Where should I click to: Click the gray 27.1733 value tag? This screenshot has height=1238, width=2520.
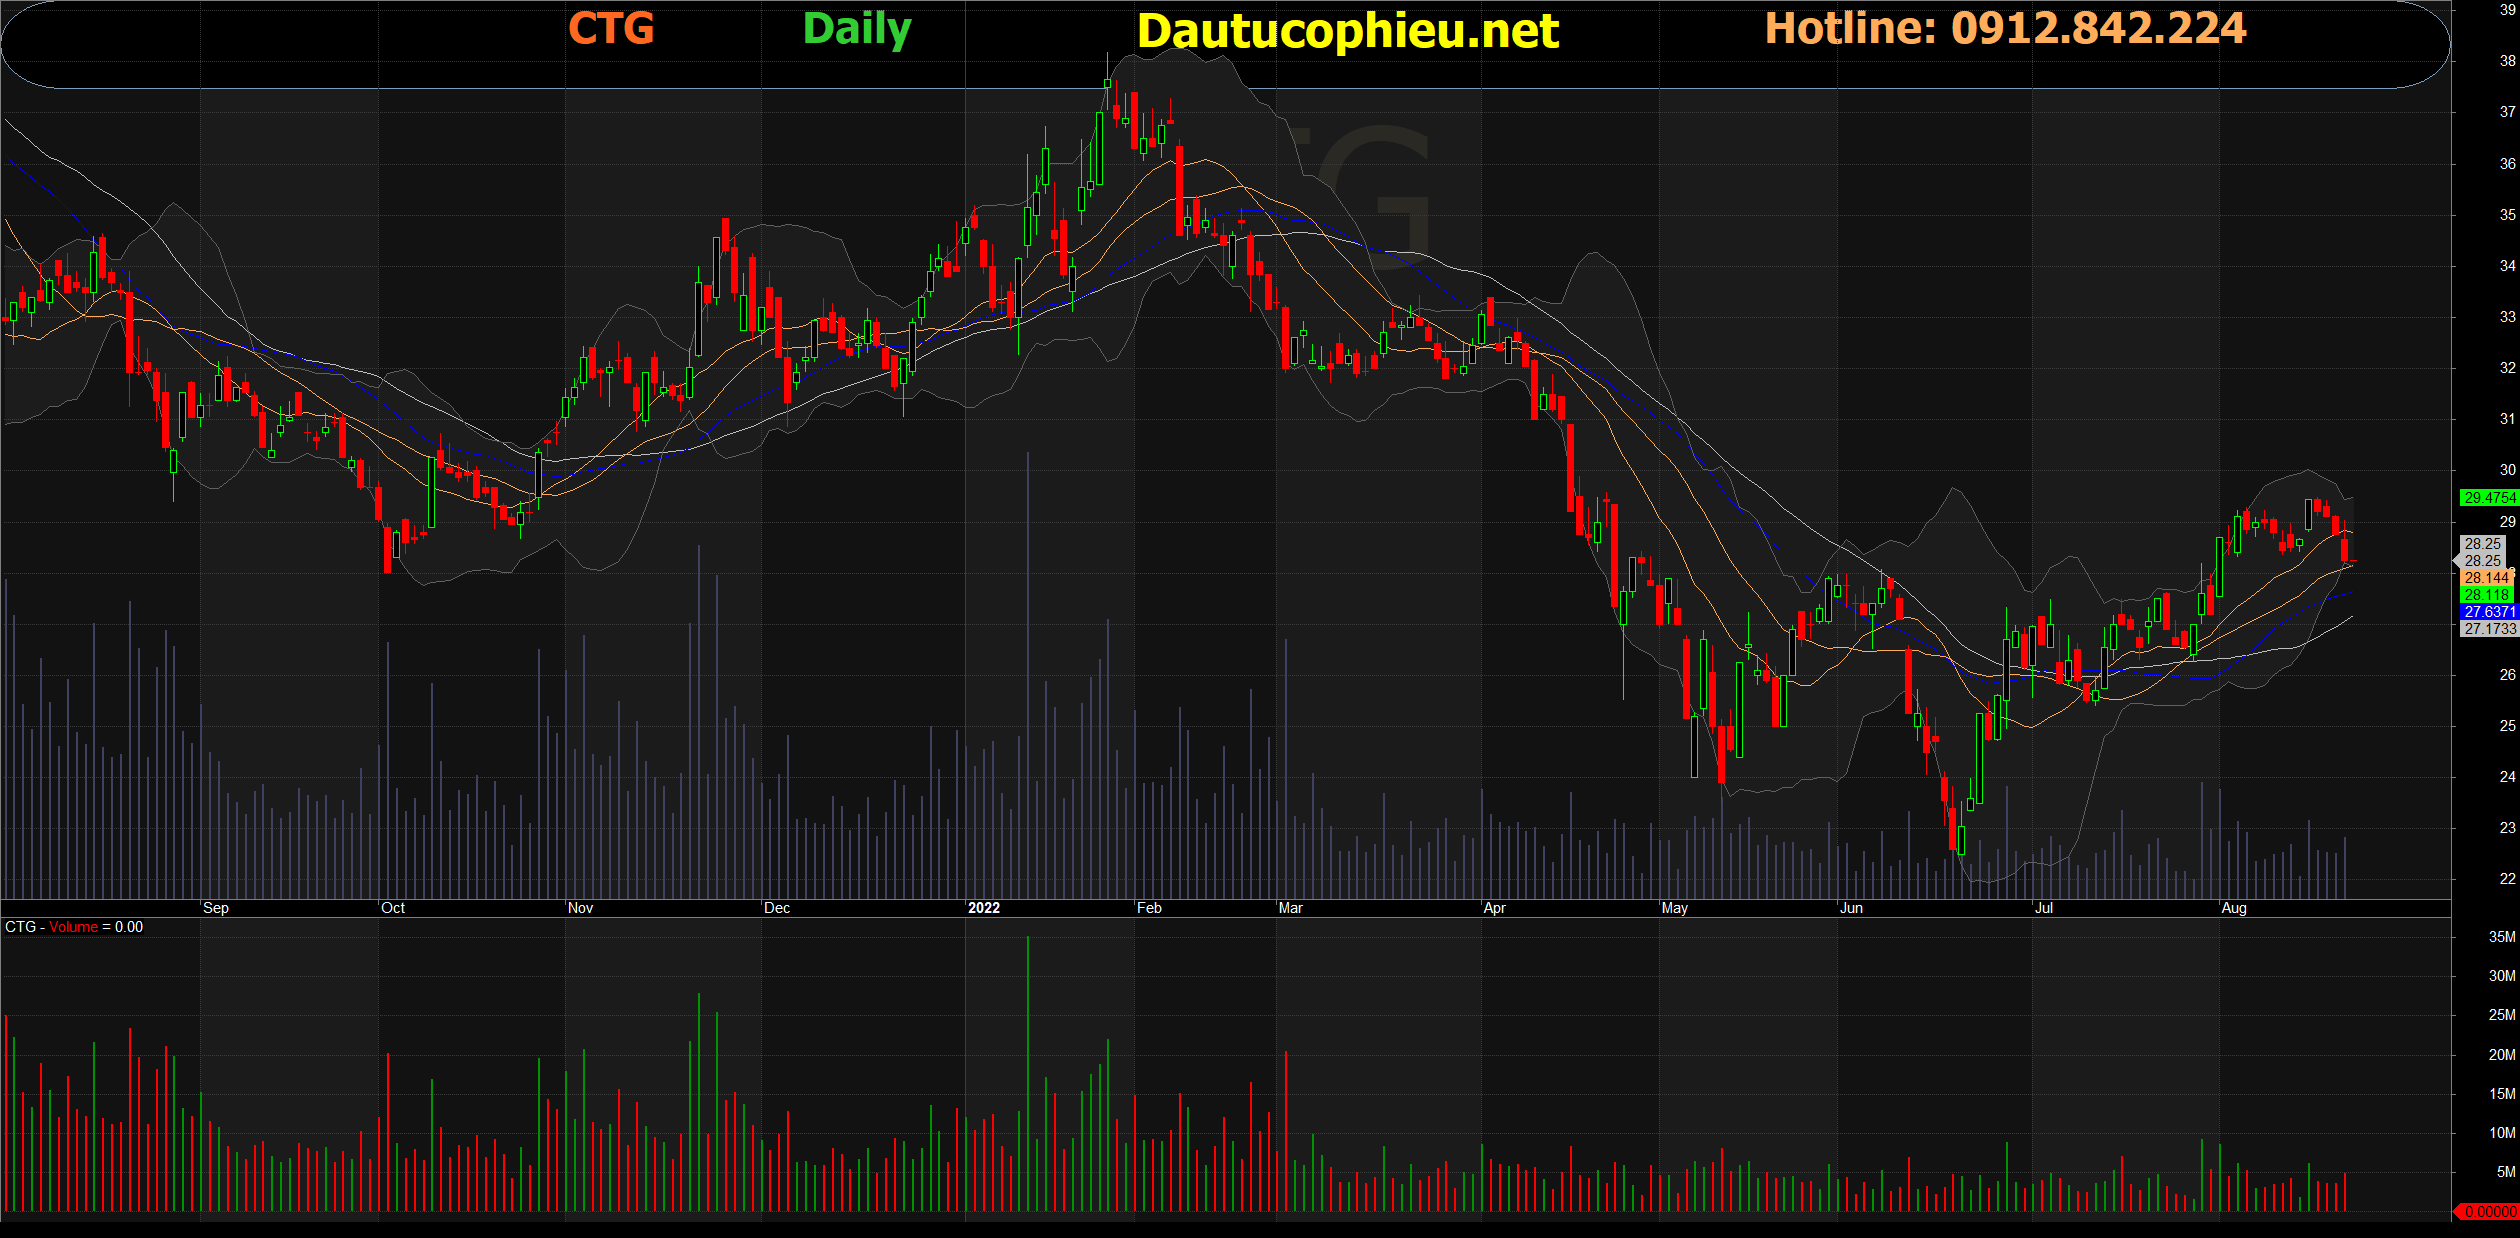click(2489, 629)
